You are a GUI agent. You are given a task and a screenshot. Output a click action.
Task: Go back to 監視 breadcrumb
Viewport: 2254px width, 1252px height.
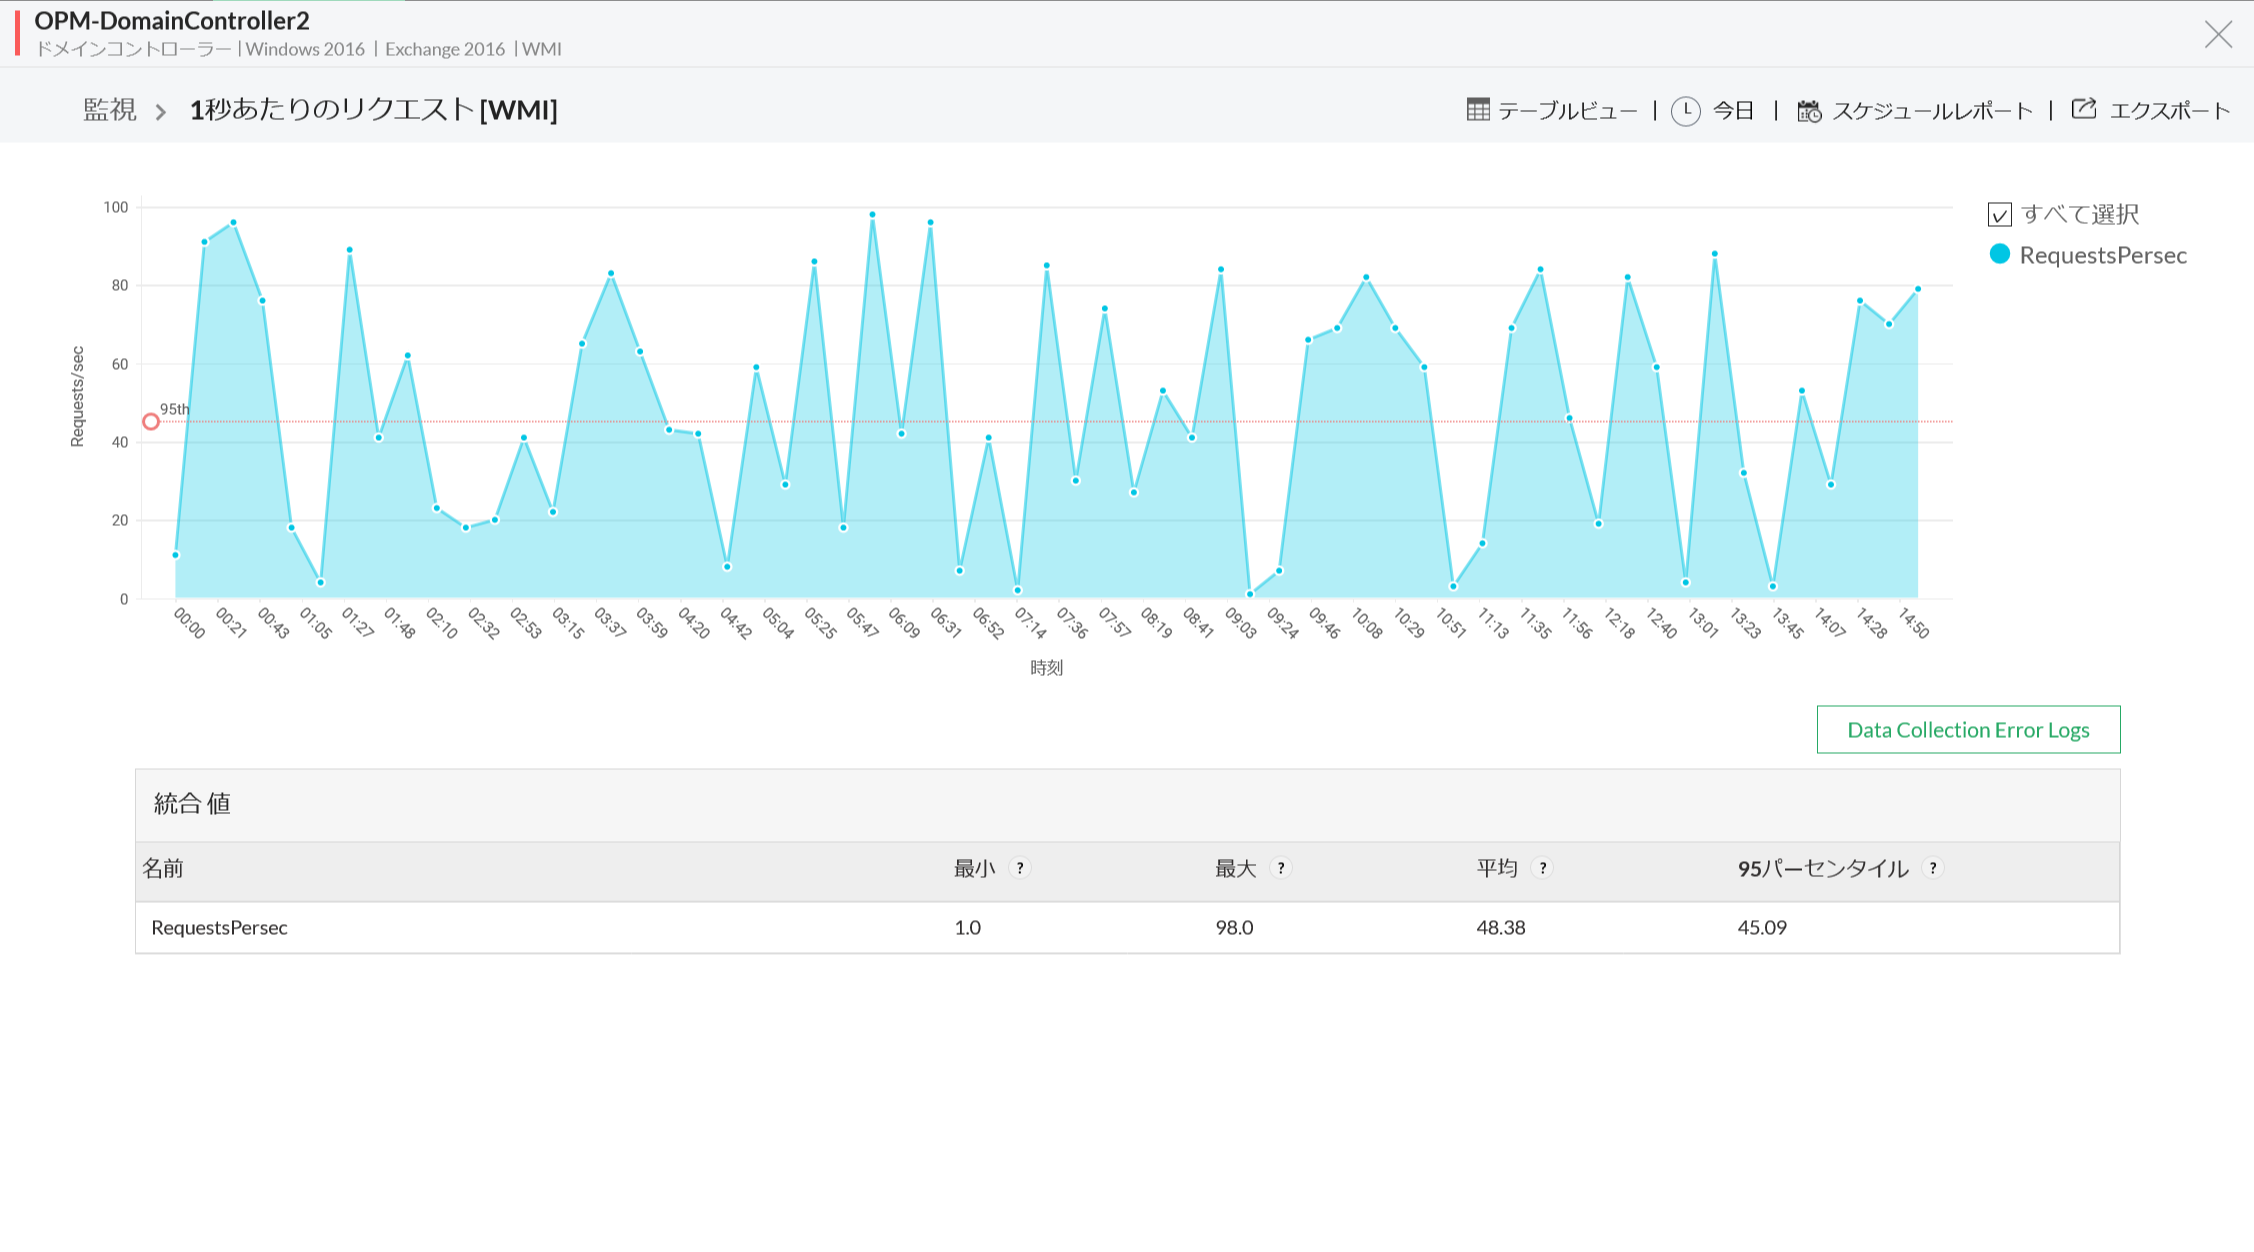coord(109,110)
